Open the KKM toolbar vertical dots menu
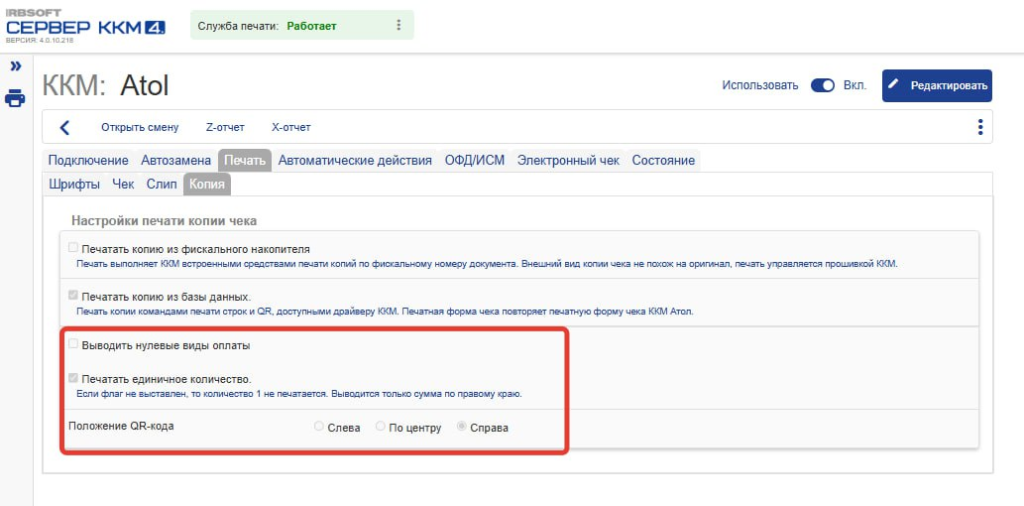Viewport: 1024px width, 506px height. (x=980, y=127)
